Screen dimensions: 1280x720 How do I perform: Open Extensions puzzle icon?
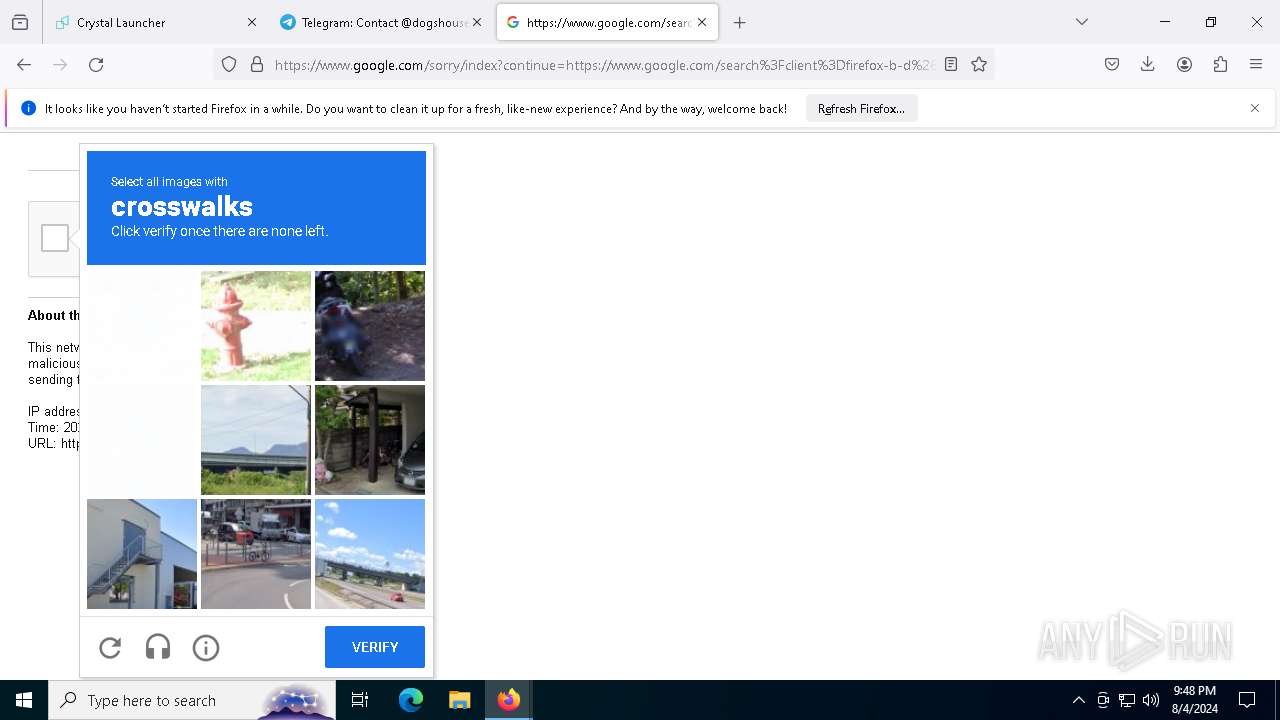click(x=1220, y=65)
